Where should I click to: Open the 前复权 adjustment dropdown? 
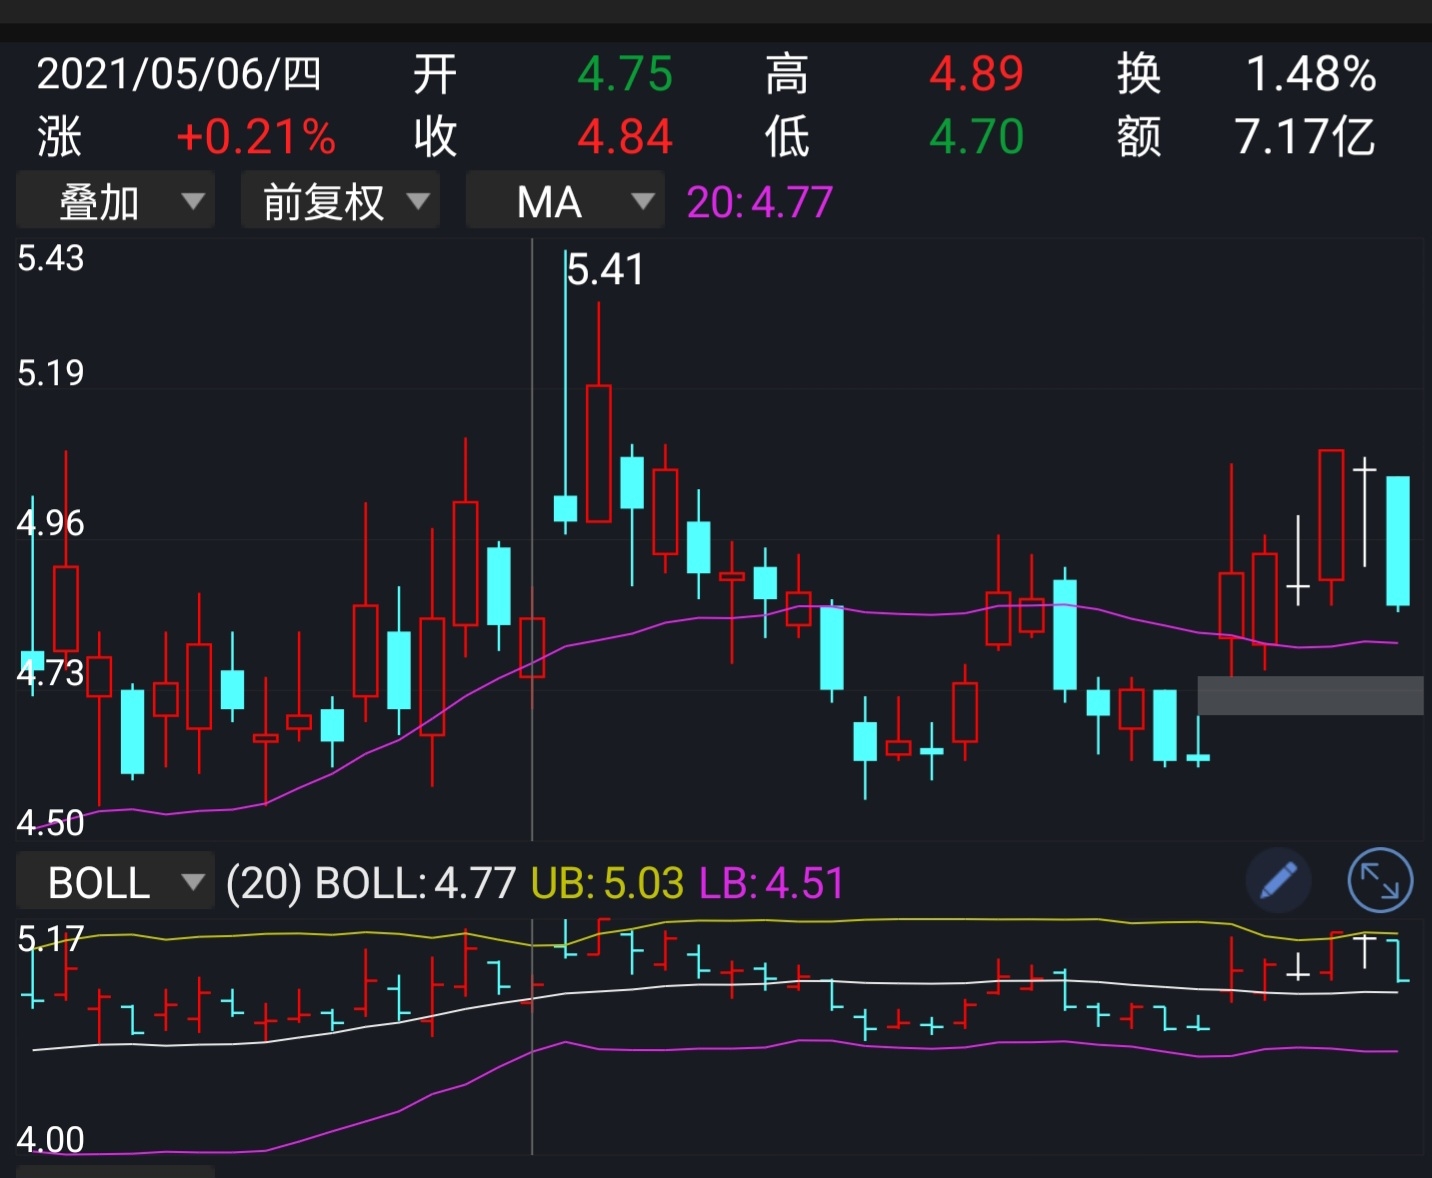point(340,201)
